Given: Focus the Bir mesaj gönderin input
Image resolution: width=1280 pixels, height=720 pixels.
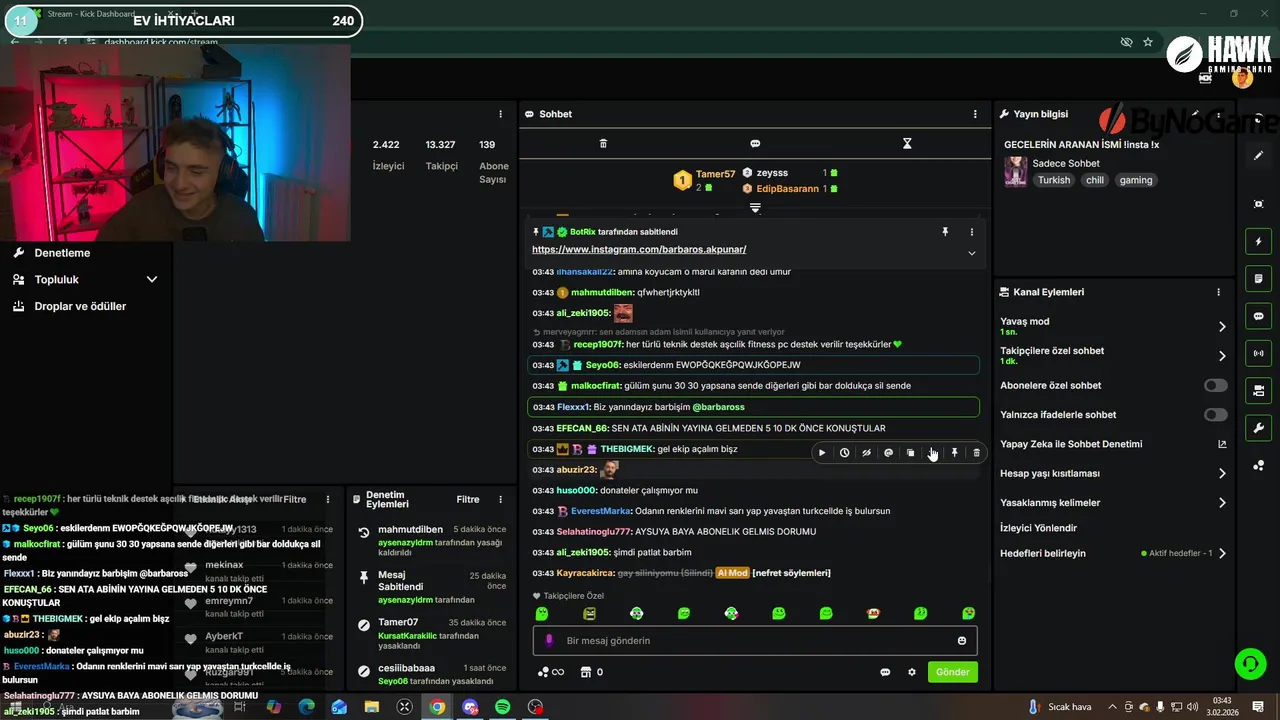Looking at the screenshot, I should click(755, 641).
